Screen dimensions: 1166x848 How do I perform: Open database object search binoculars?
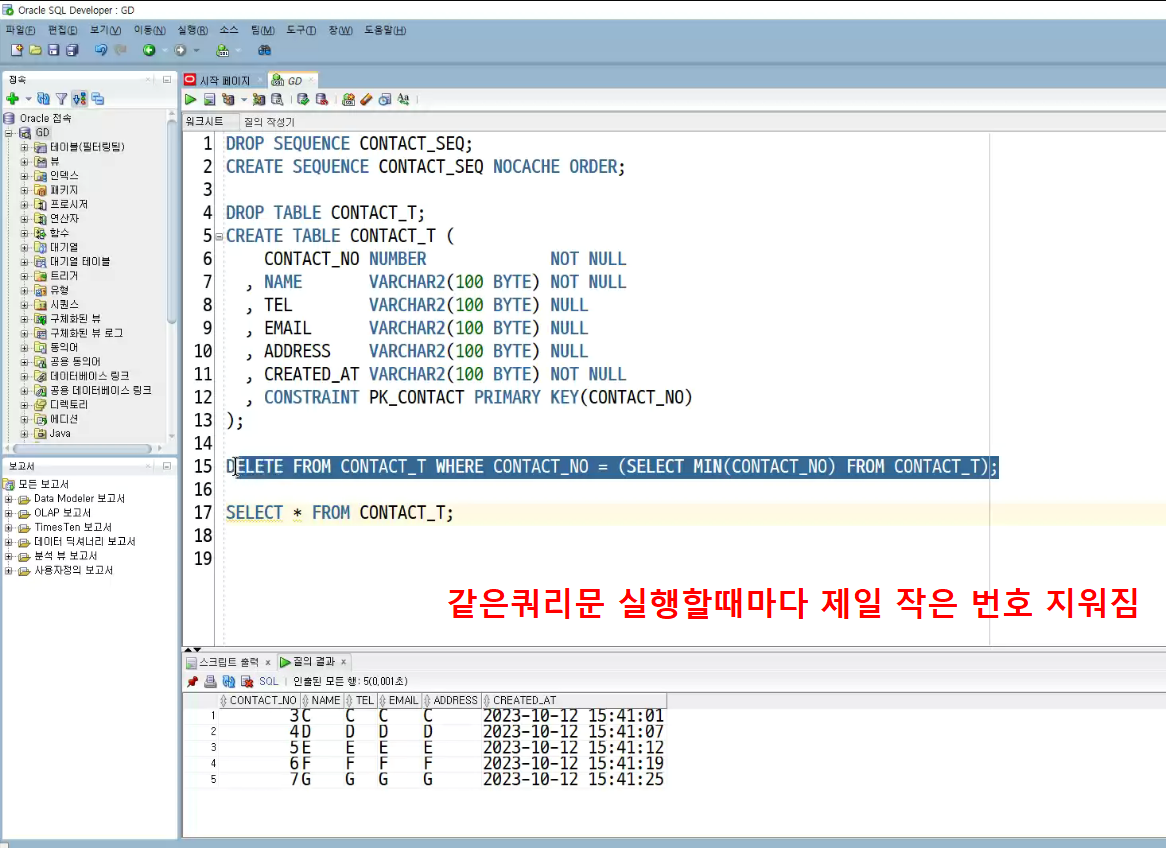[264, 50]
